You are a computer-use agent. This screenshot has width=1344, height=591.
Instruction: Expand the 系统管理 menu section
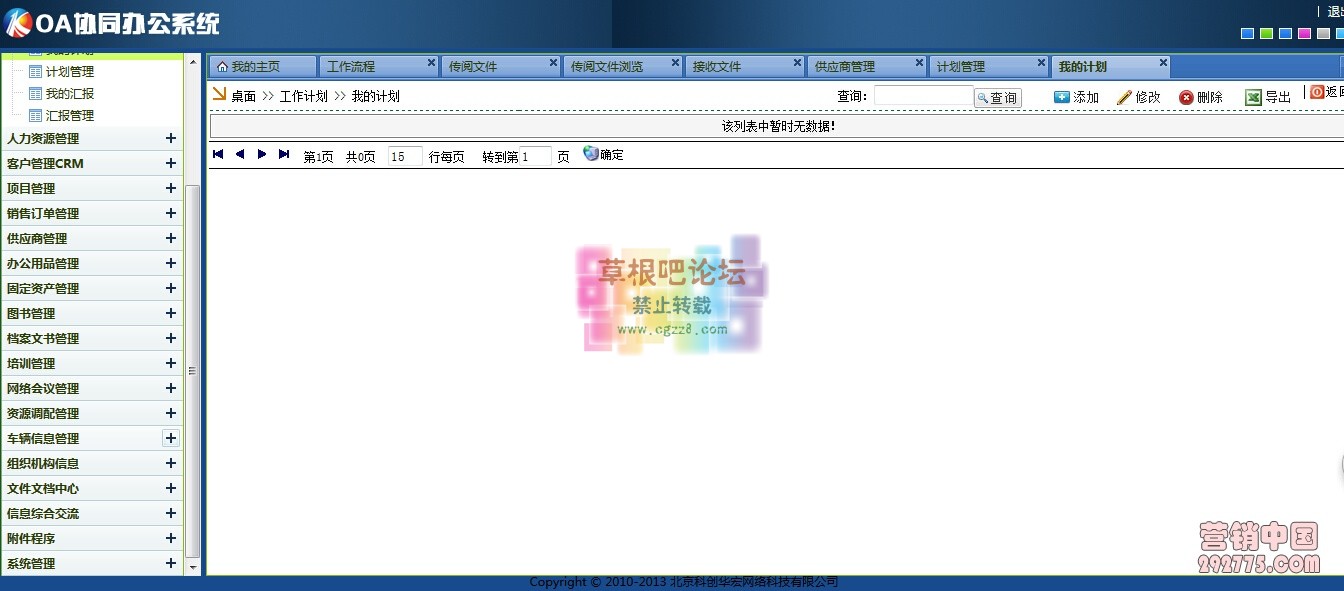tap(171, 563)
